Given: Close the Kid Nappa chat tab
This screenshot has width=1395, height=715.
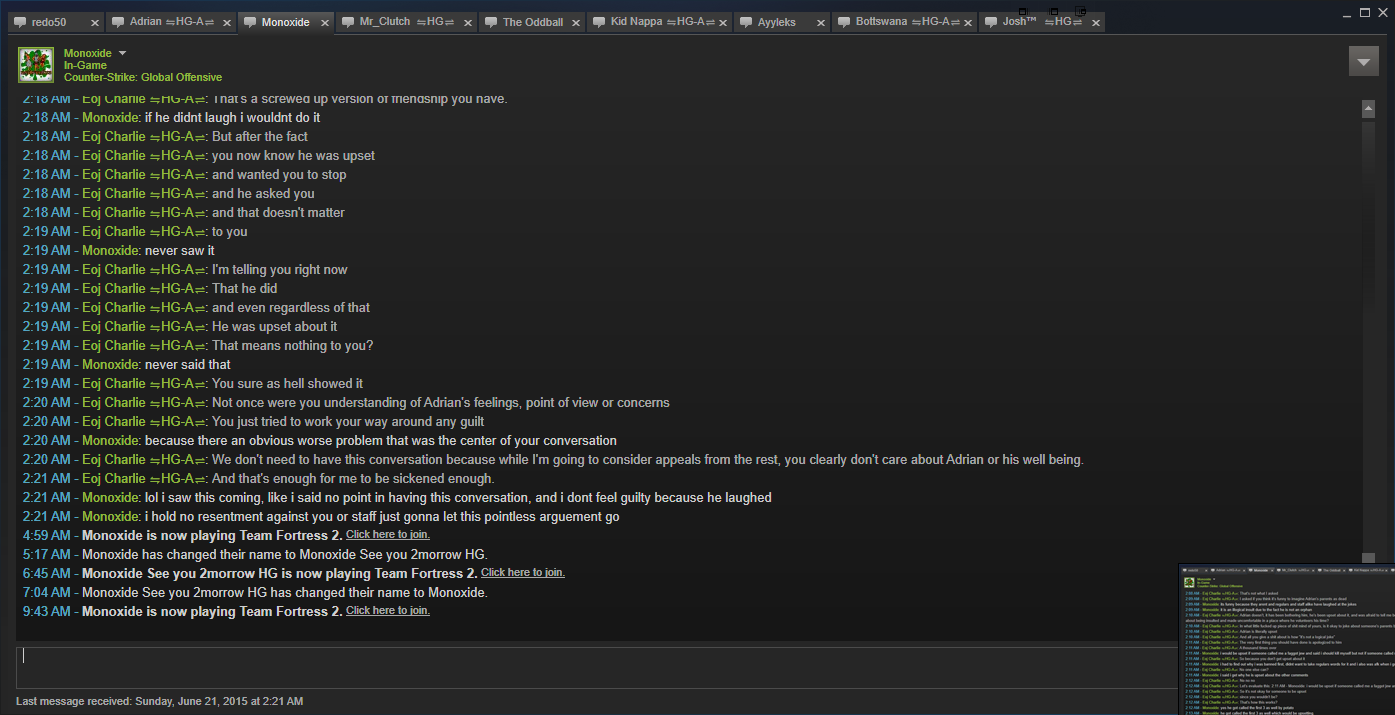Looking at the screenshot, I should click(721, 22).
